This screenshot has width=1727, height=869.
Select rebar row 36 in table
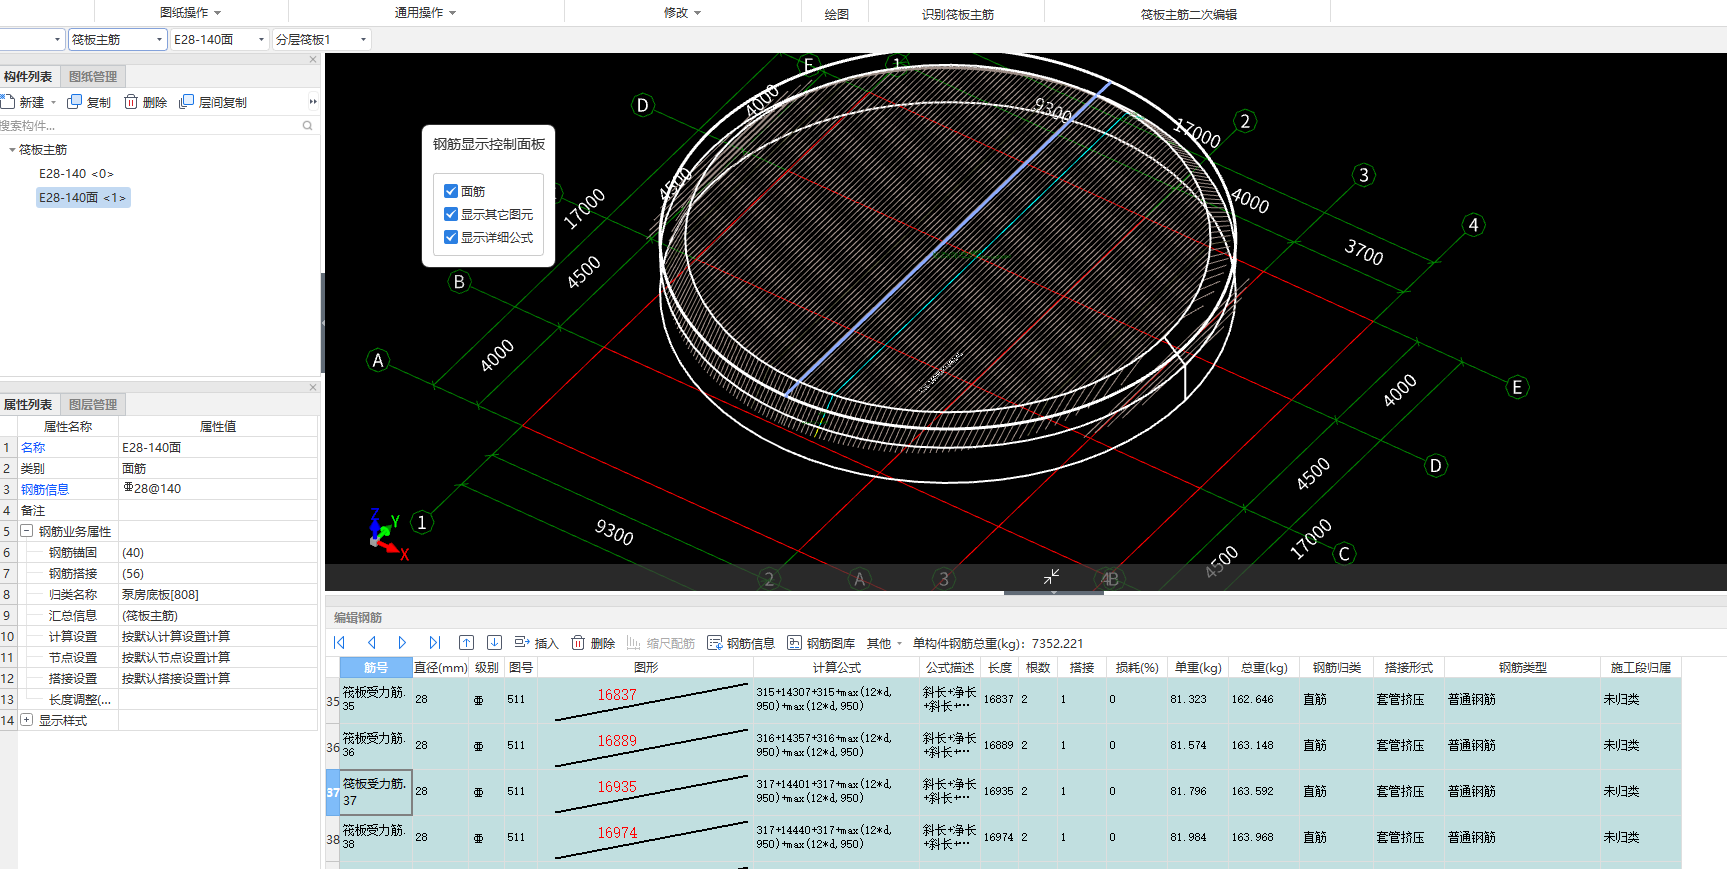click(333, 747)
